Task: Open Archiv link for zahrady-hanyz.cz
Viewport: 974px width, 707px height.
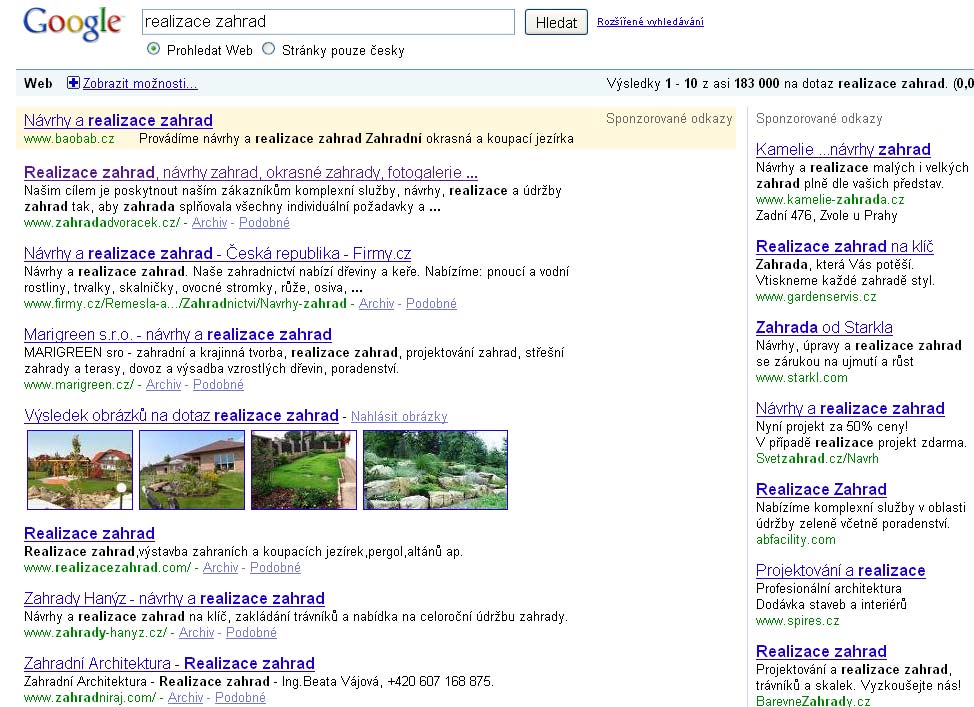Action: tap(196, 632)
